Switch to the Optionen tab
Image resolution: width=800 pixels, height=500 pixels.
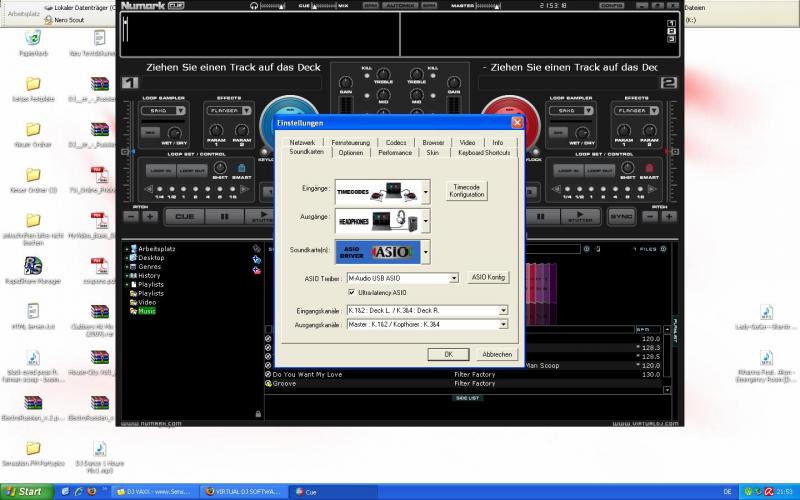coord(350,153)
